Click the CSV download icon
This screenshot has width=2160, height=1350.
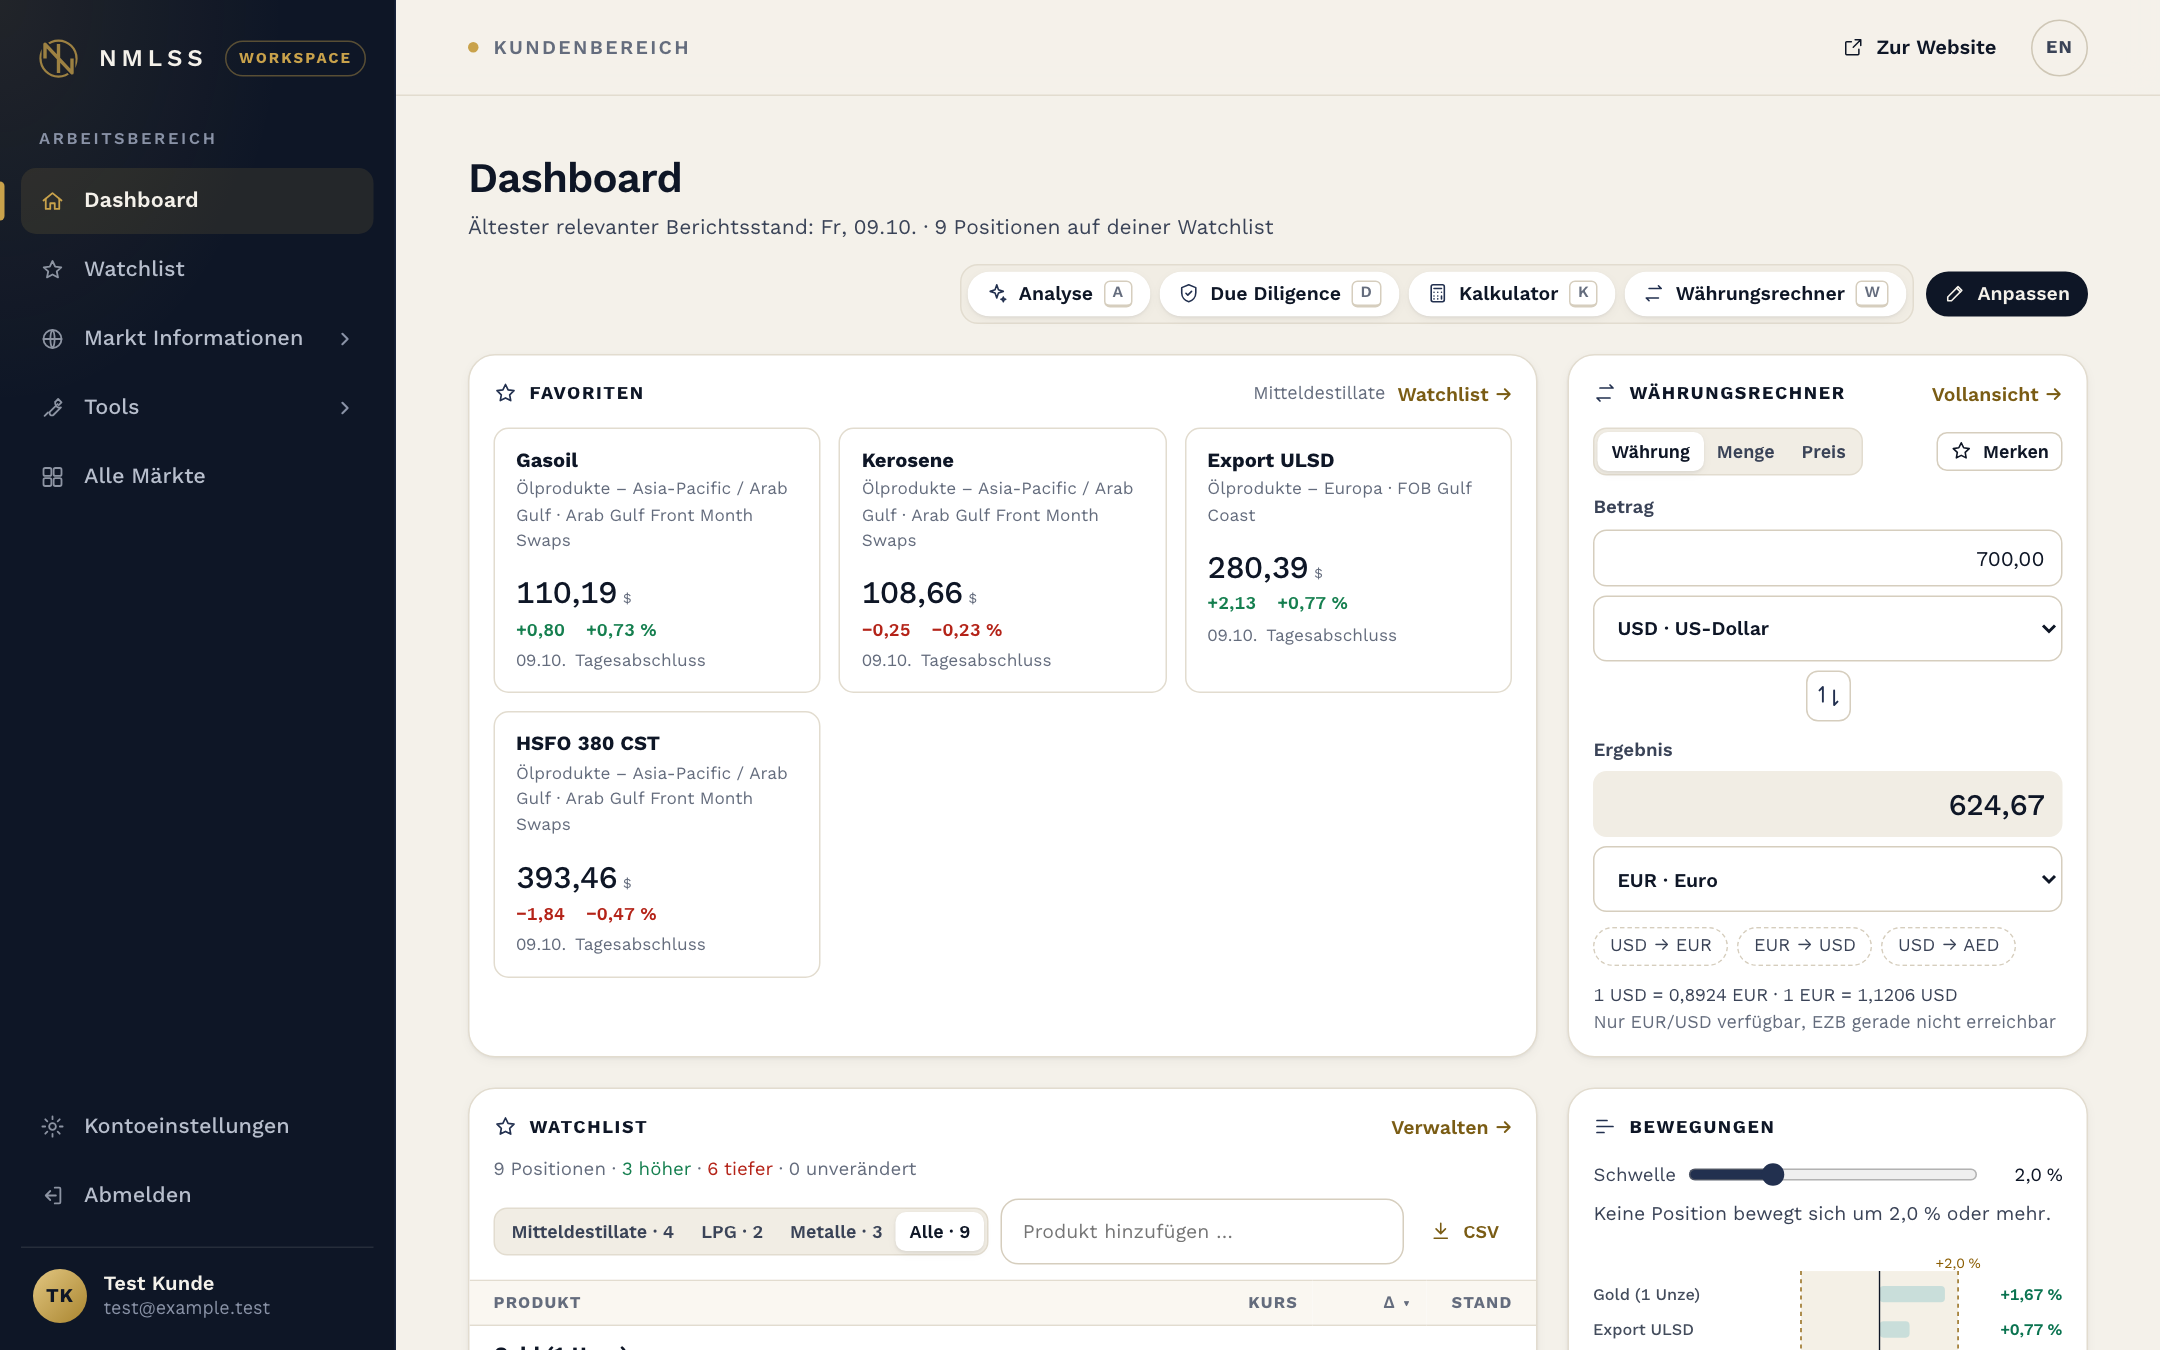coord(1441,1231)
